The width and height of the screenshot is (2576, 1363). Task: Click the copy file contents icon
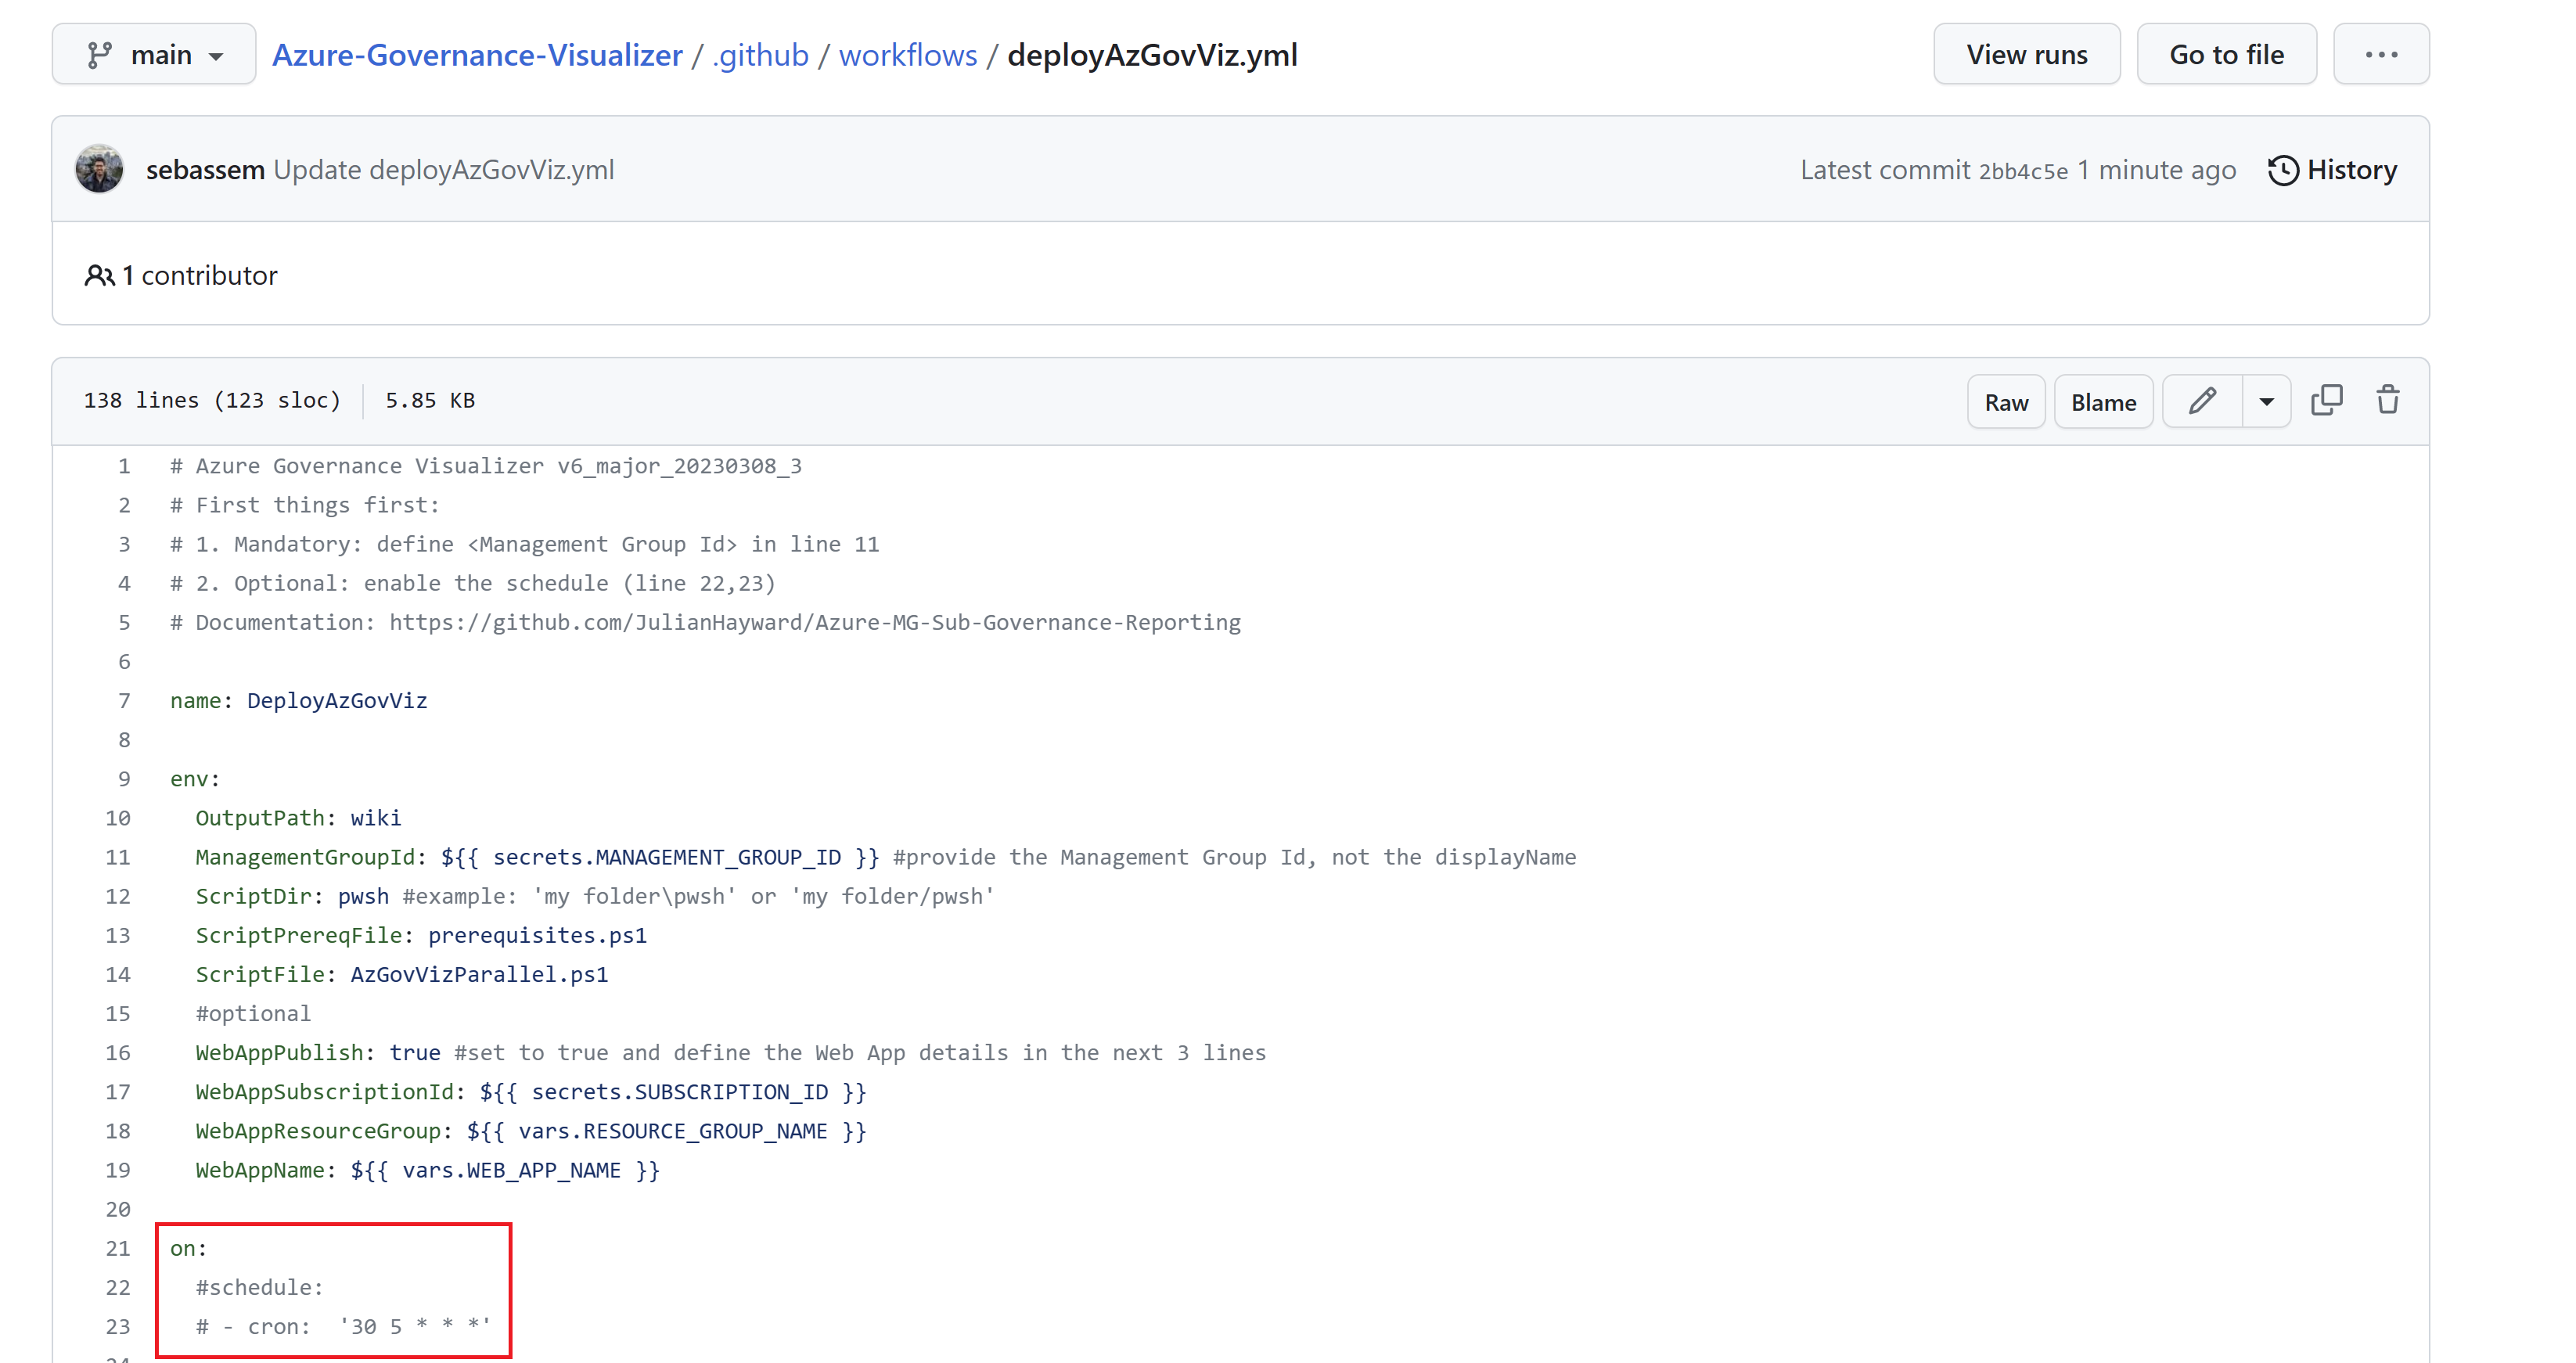(2327, 399)
